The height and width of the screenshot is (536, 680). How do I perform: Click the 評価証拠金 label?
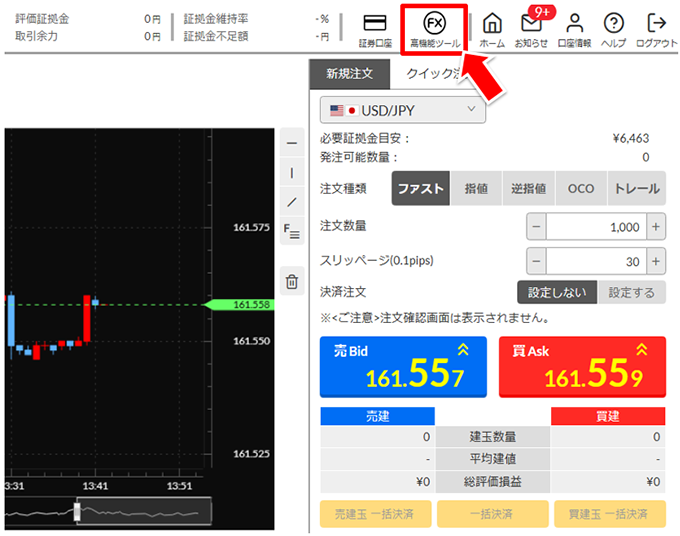tap(42, 19)
